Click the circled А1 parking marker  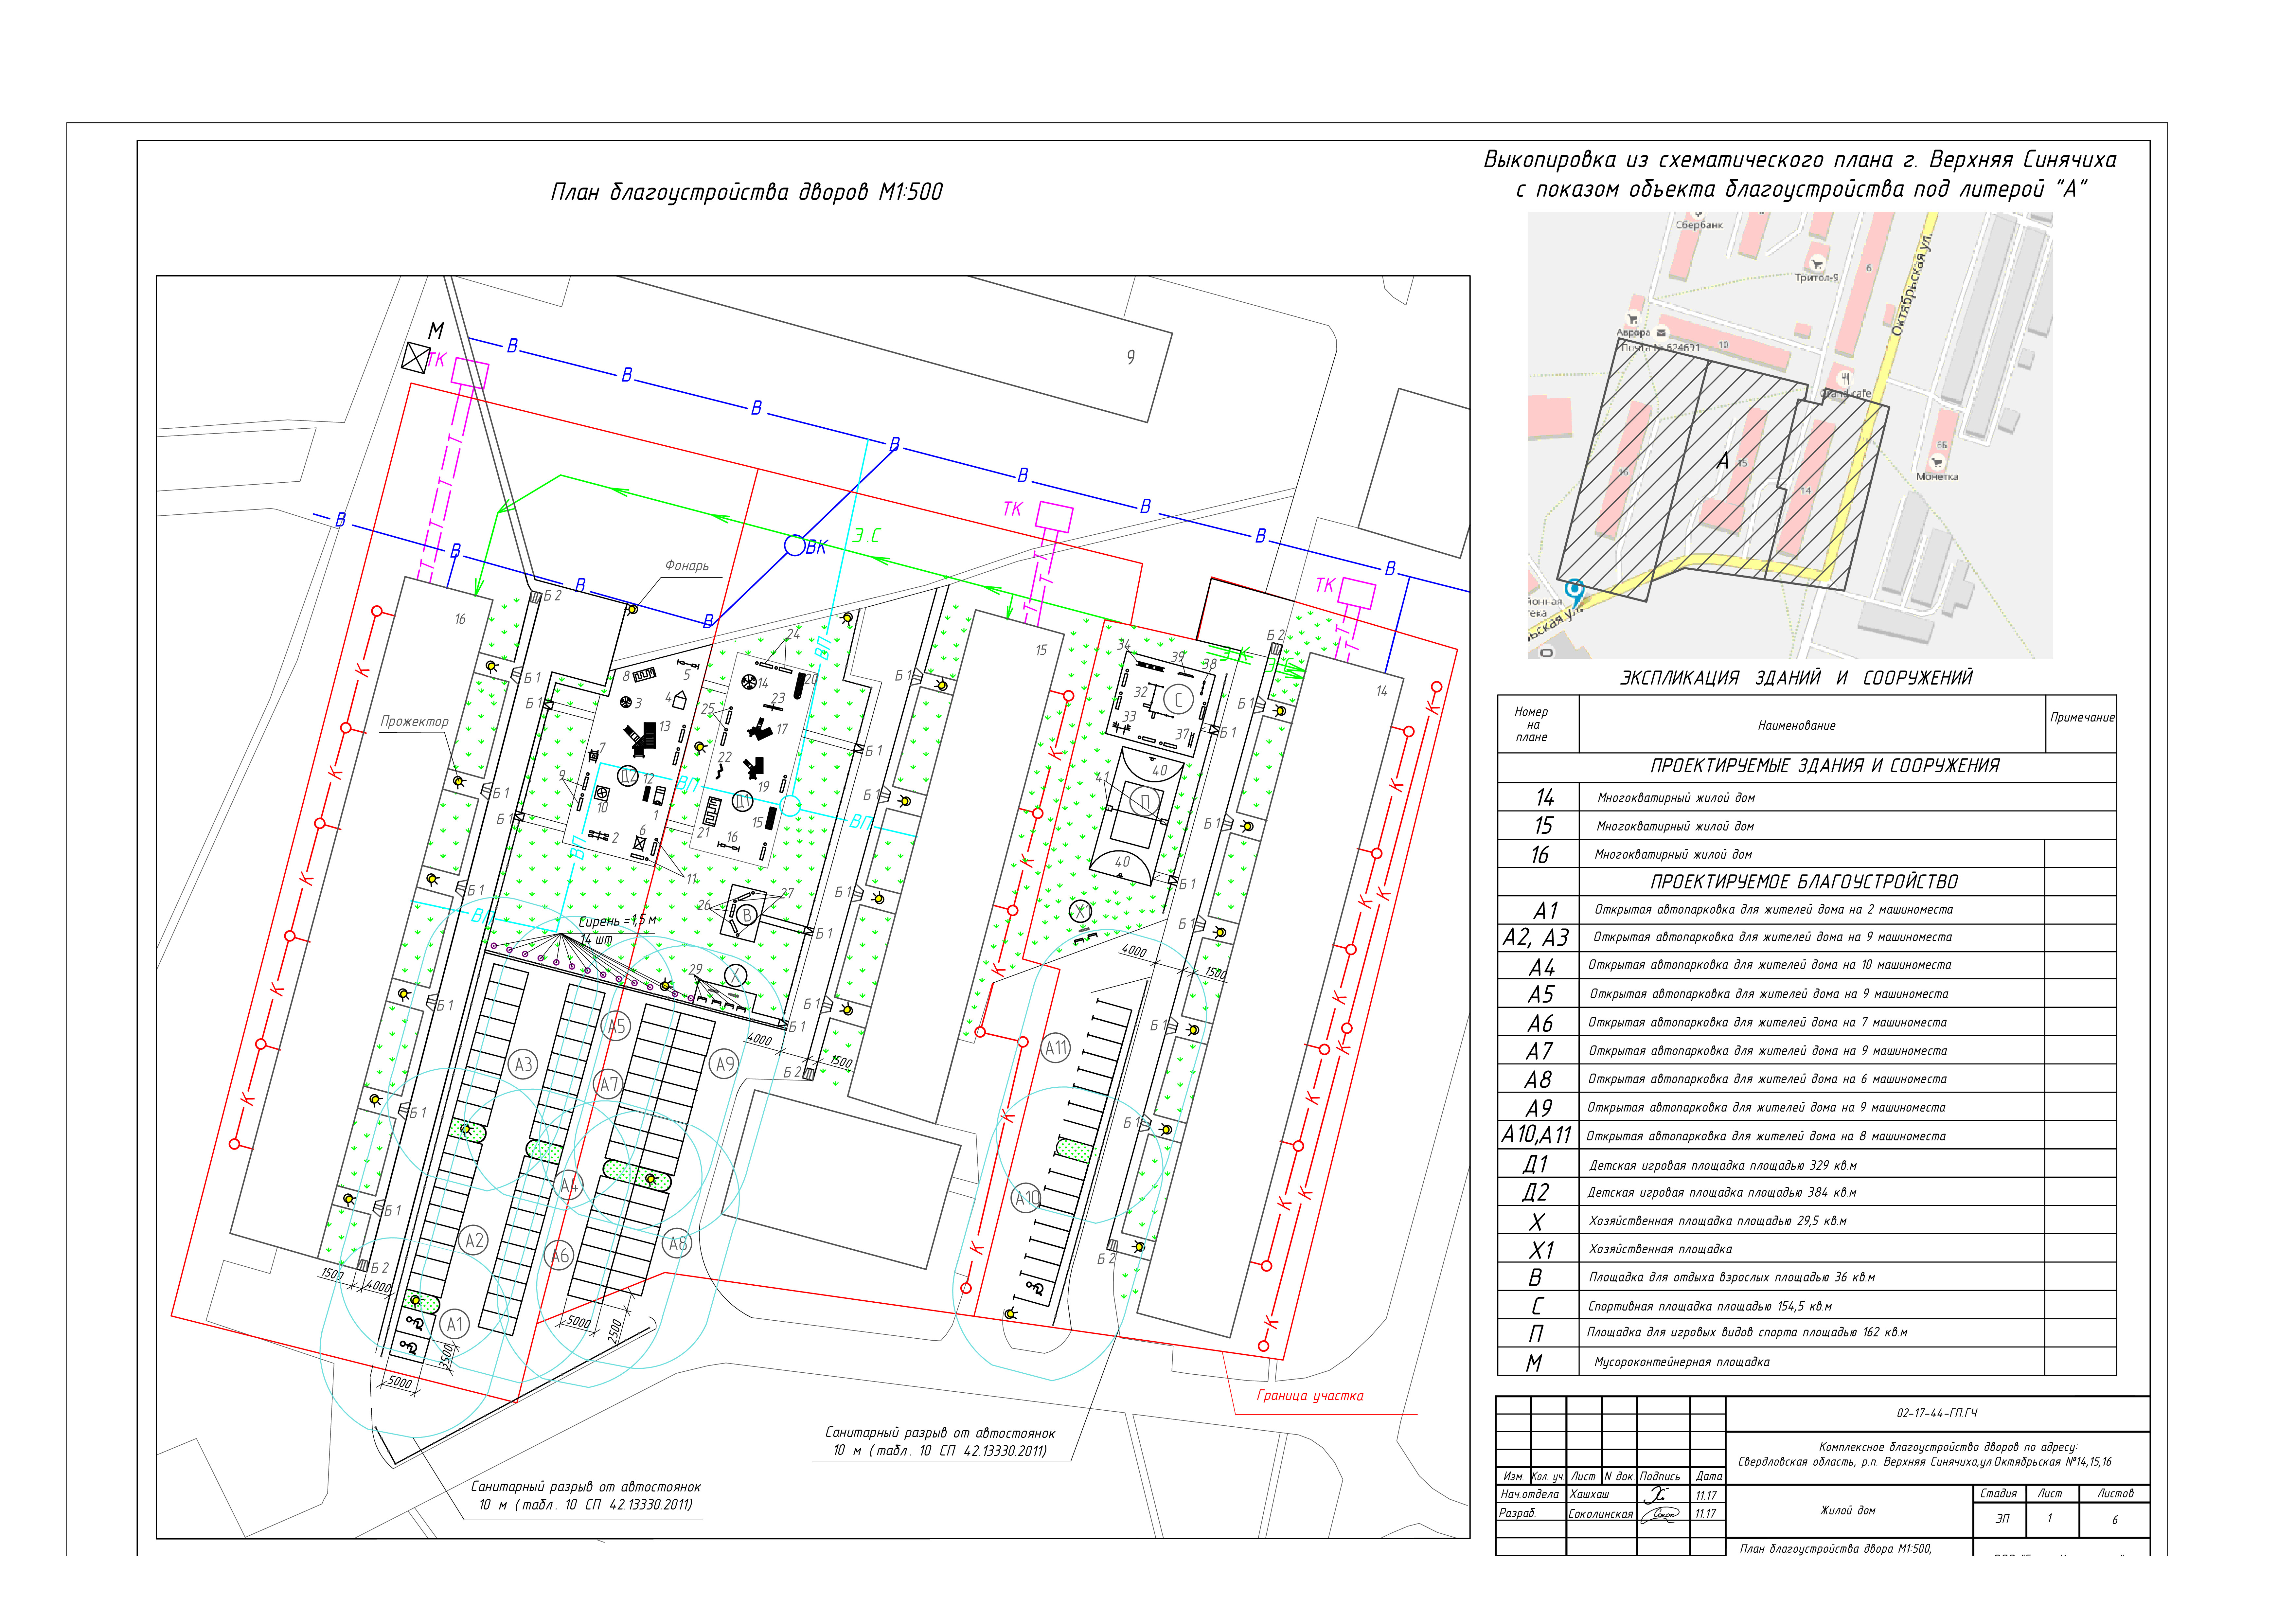455,1324
